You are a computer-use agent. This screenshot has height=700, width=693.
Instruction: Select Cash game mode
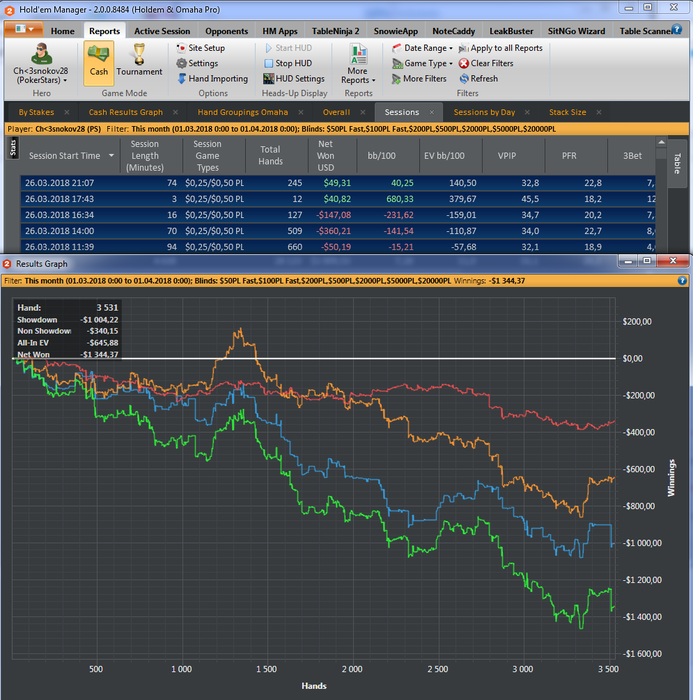point(99,63)
